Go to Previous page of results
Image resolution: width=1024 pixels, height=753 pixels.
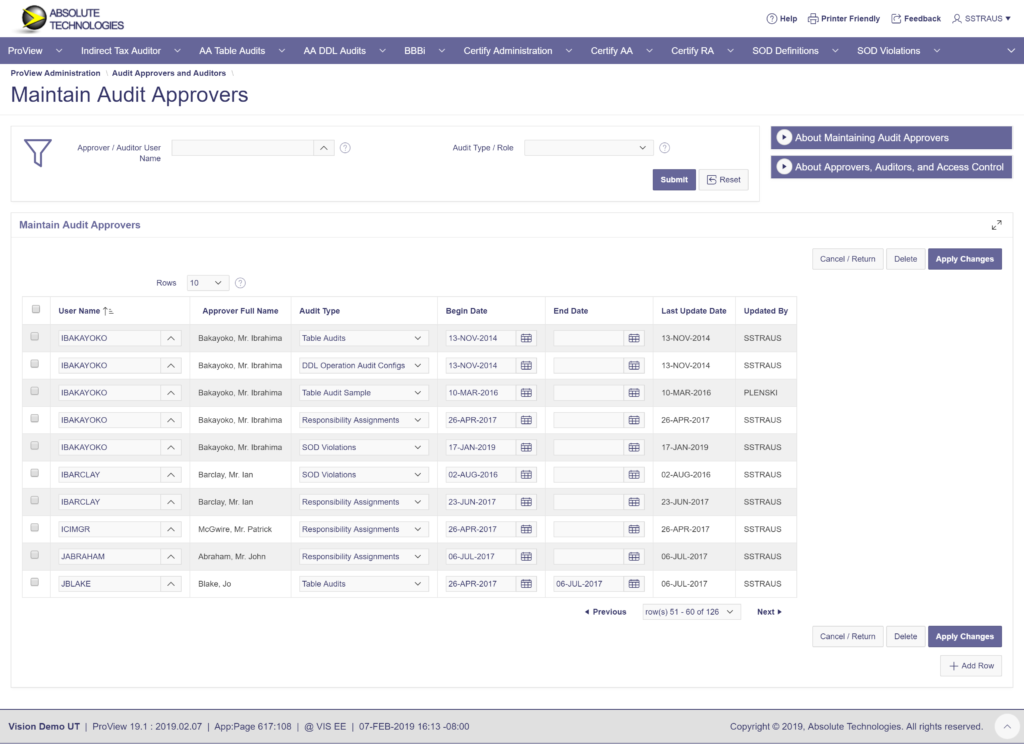(605, 612)
